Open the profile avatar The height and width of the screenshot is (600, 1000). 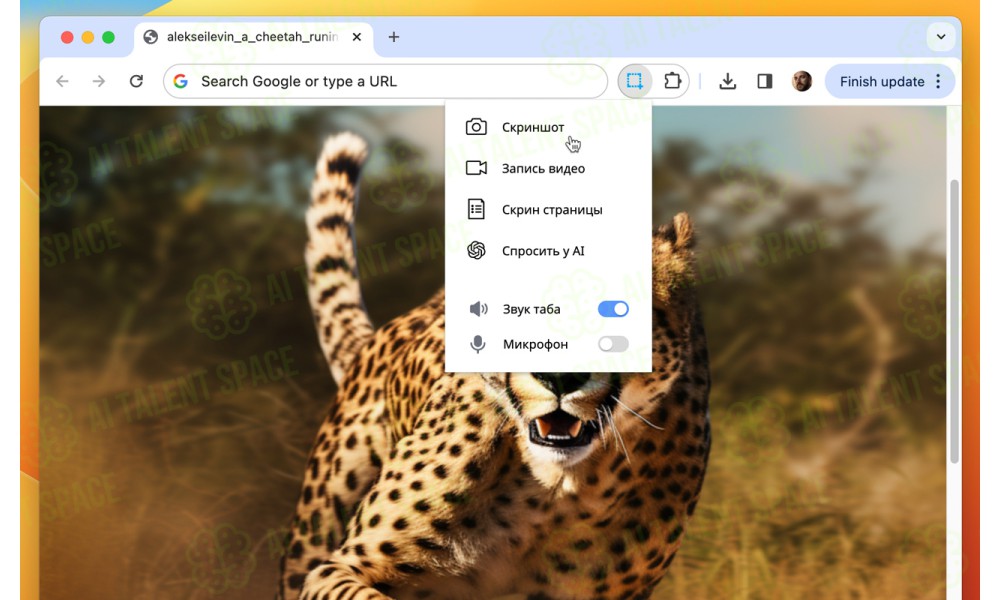(802, 81)
